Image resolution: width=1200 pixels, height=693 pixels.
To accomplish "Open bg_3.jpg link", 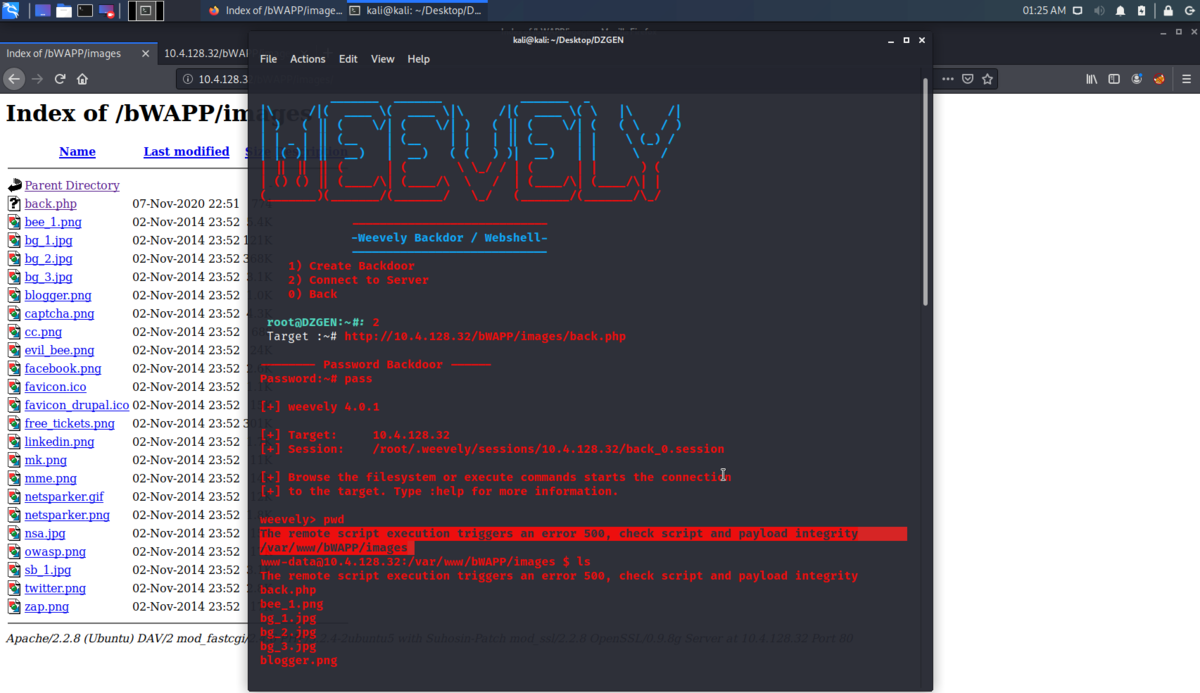I will 48,277.
